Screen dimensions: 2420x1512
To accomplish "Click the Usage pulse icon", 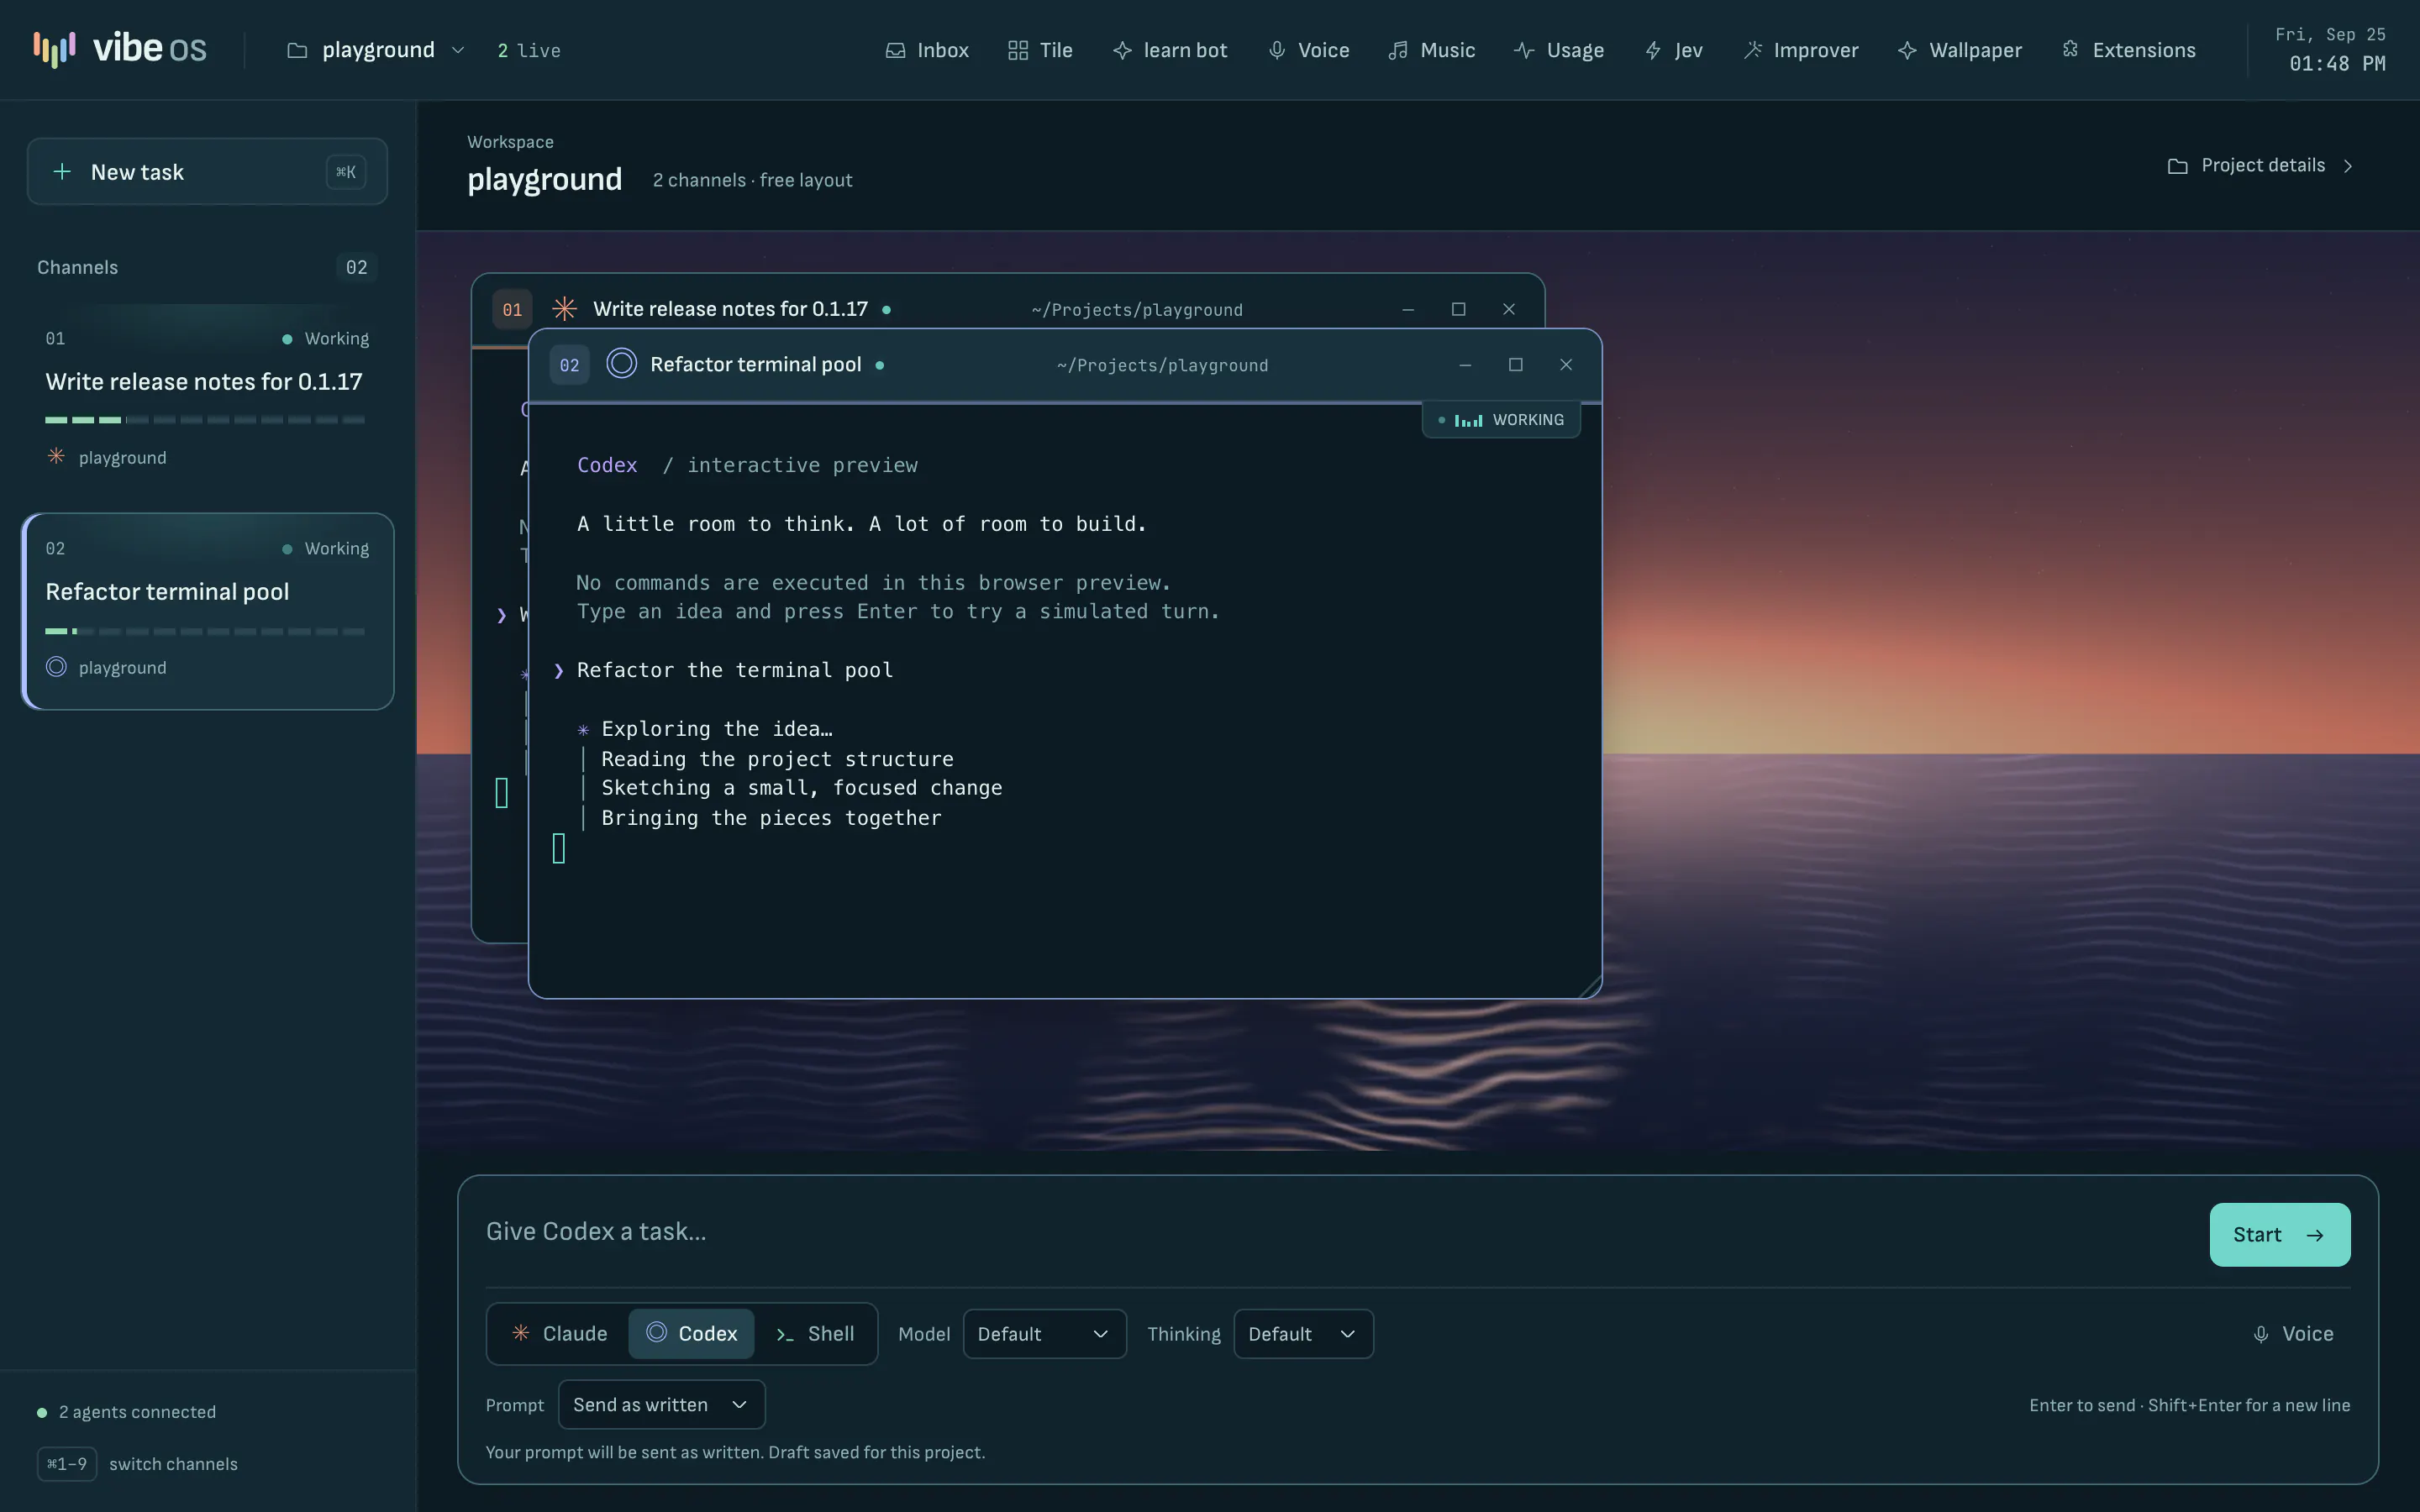I will point(1524,50).
